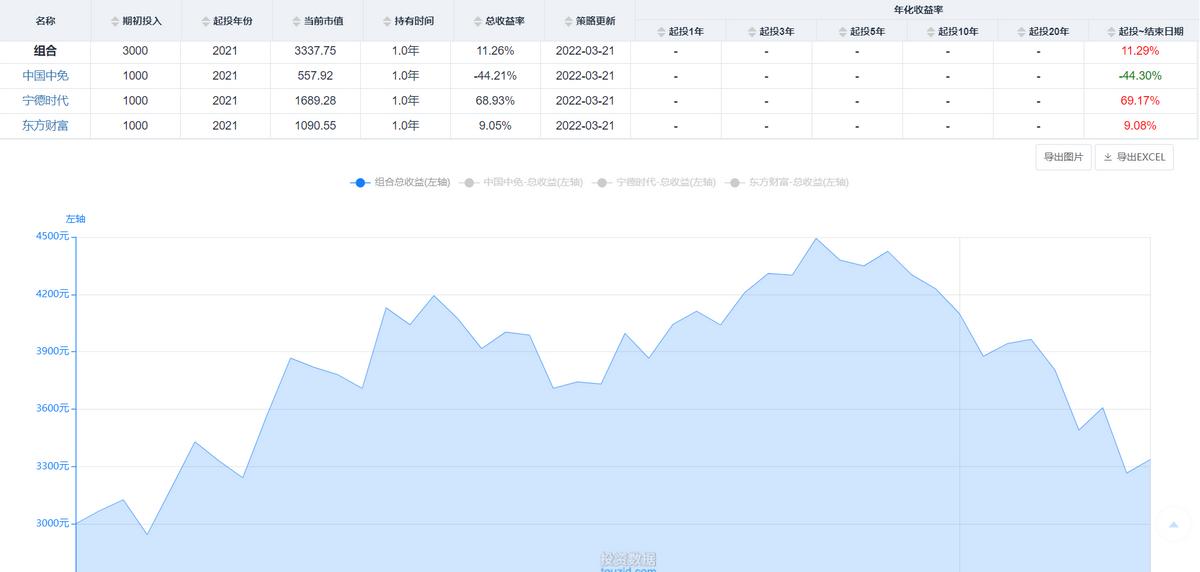This screenshot has height=572, width=1200.
Task: Sort by 起投~结束日期 column arrows
Action: (x=1110, y=32)
